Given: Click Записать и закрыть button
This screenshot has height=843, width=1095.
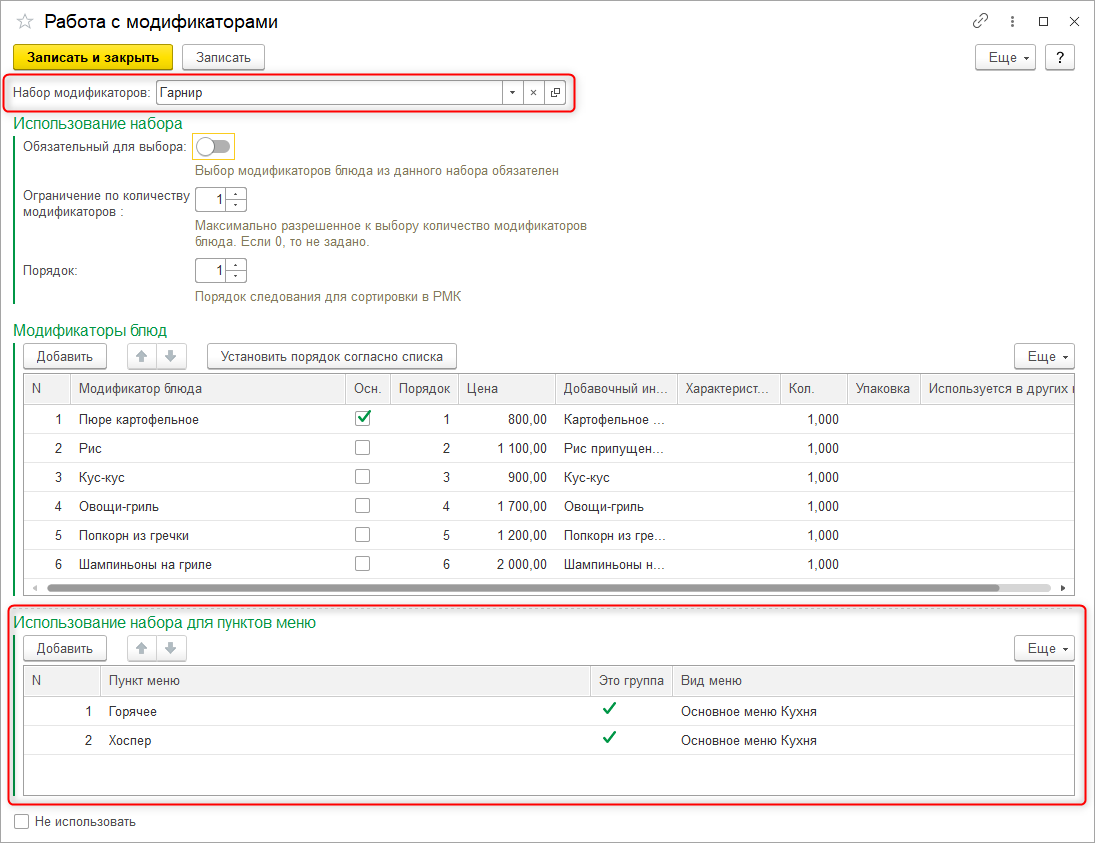Looking at the screenshot, I should pyautogui.click(x=92, y=58).
